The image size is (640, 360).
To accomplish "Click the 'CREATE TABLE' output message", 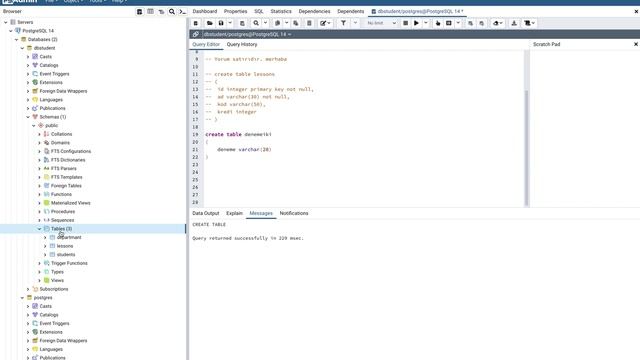I will tap(209, 225).
